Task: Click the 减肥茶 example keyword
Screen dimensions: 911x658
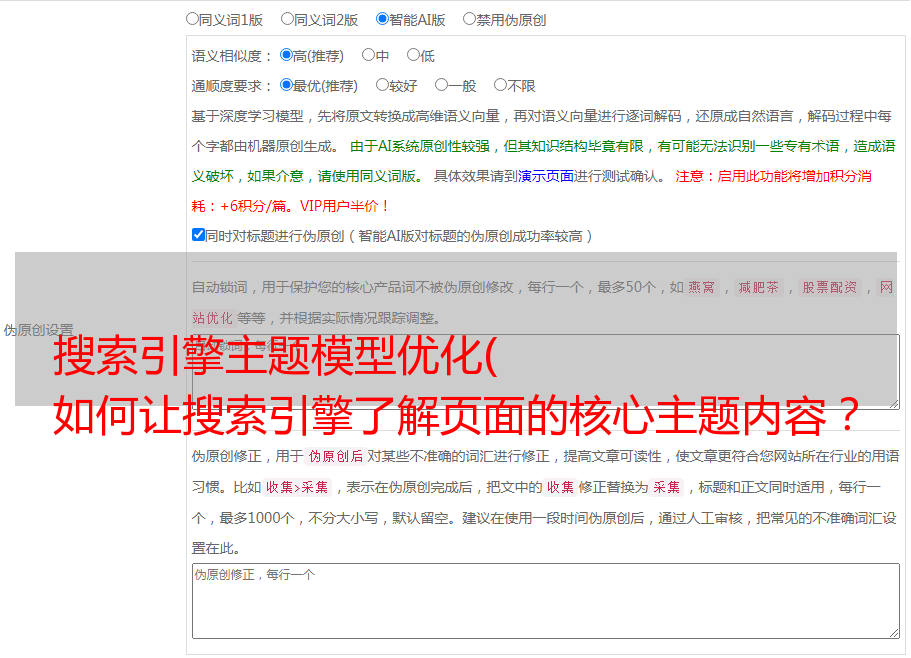Action: tap(758, 287)
